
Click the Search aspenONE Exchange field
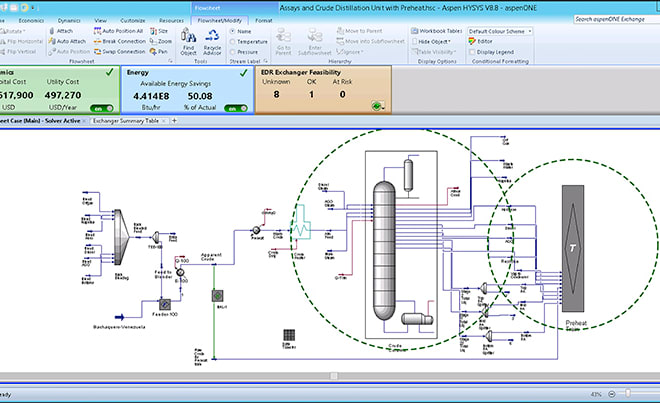pyautogui.click(x=617, y=19)
